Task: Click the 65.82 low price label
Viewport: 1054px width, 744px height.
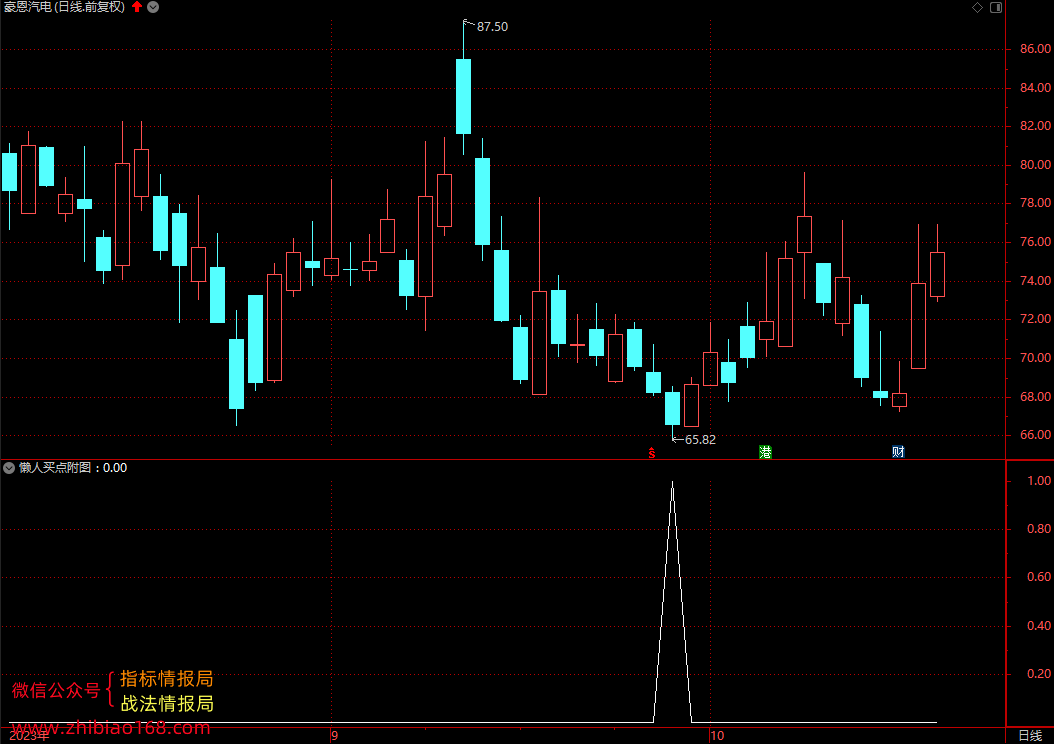Action: click(x=700, y=440)
